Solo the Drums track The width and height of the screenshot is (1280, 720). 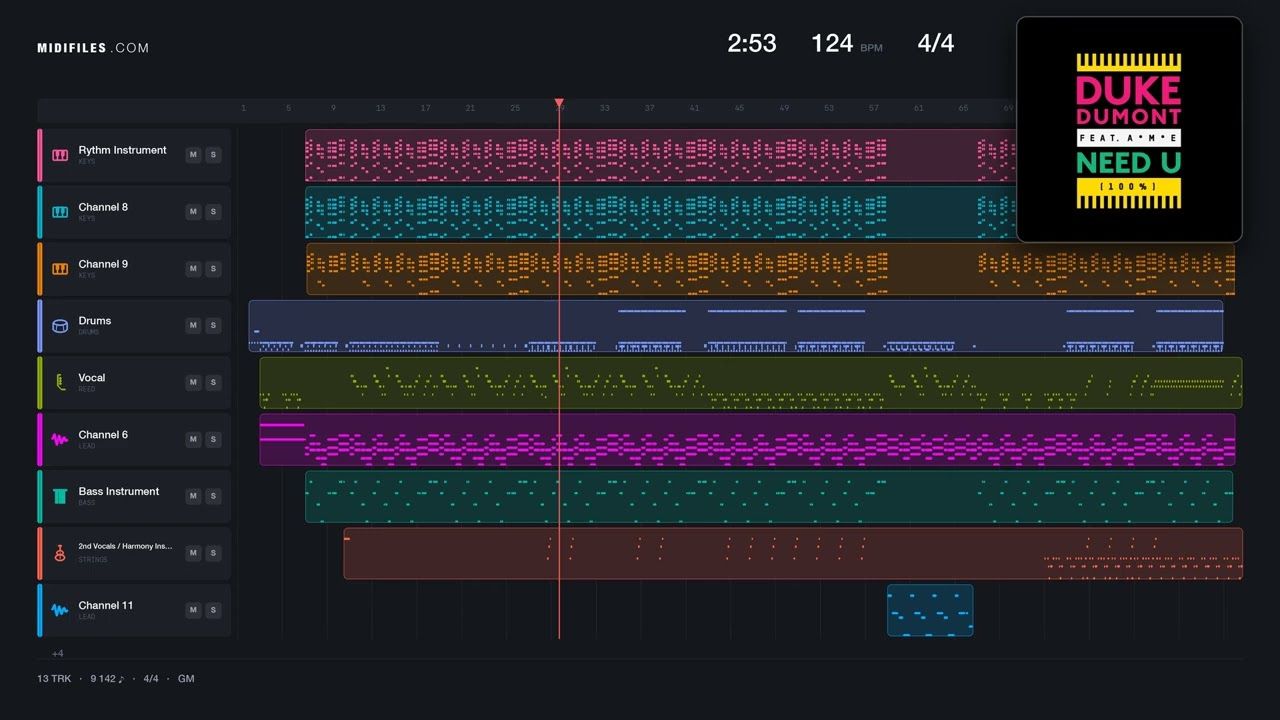tap(213, 326)
